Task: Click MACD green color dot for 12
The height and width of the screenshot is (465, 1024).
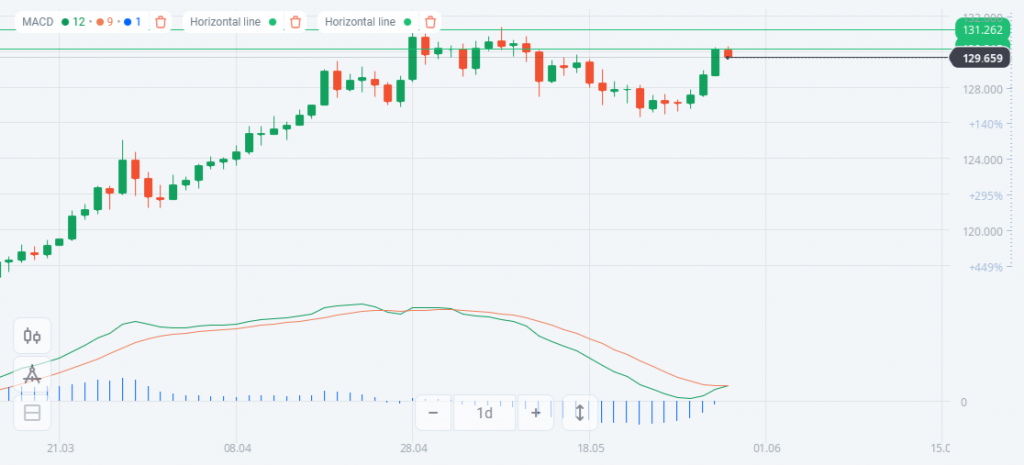Action: pos(65,21)
